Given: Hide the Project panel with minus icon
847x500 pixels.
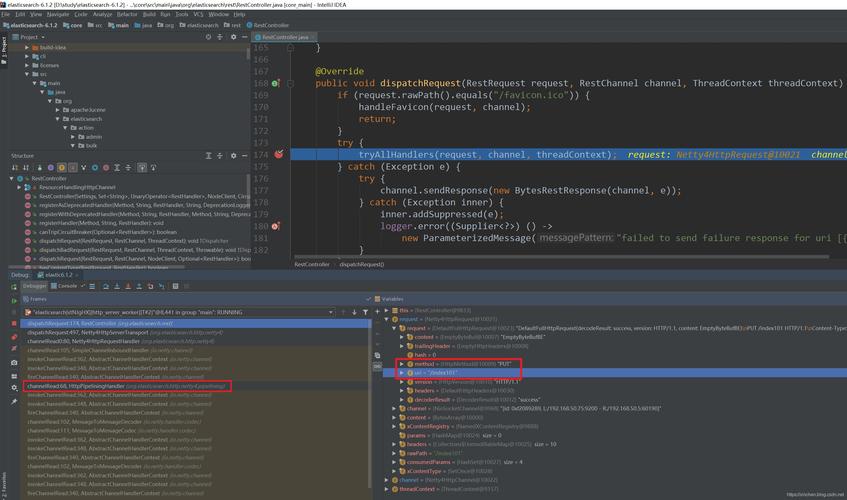Looking at the screenshot, I should click(245, 37).
